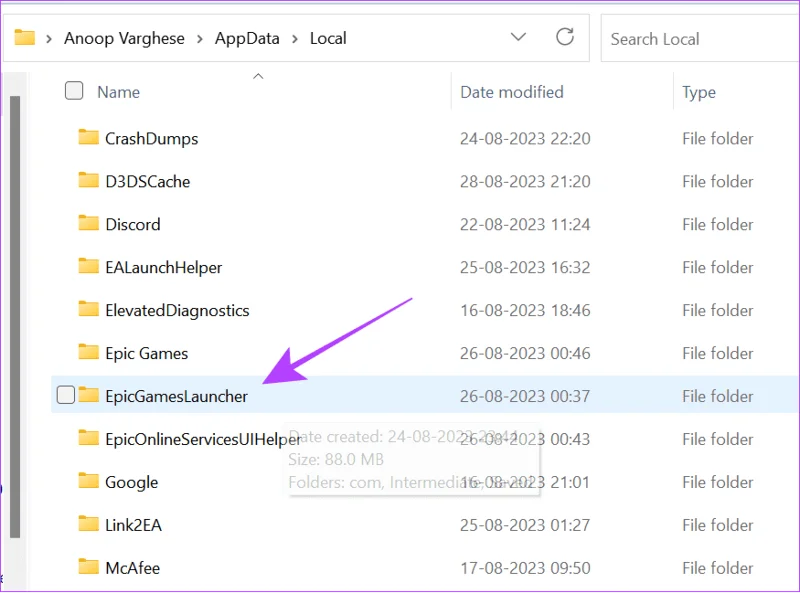Select the McAfee folder name
The image size is (800, 593).
point(133,568)
